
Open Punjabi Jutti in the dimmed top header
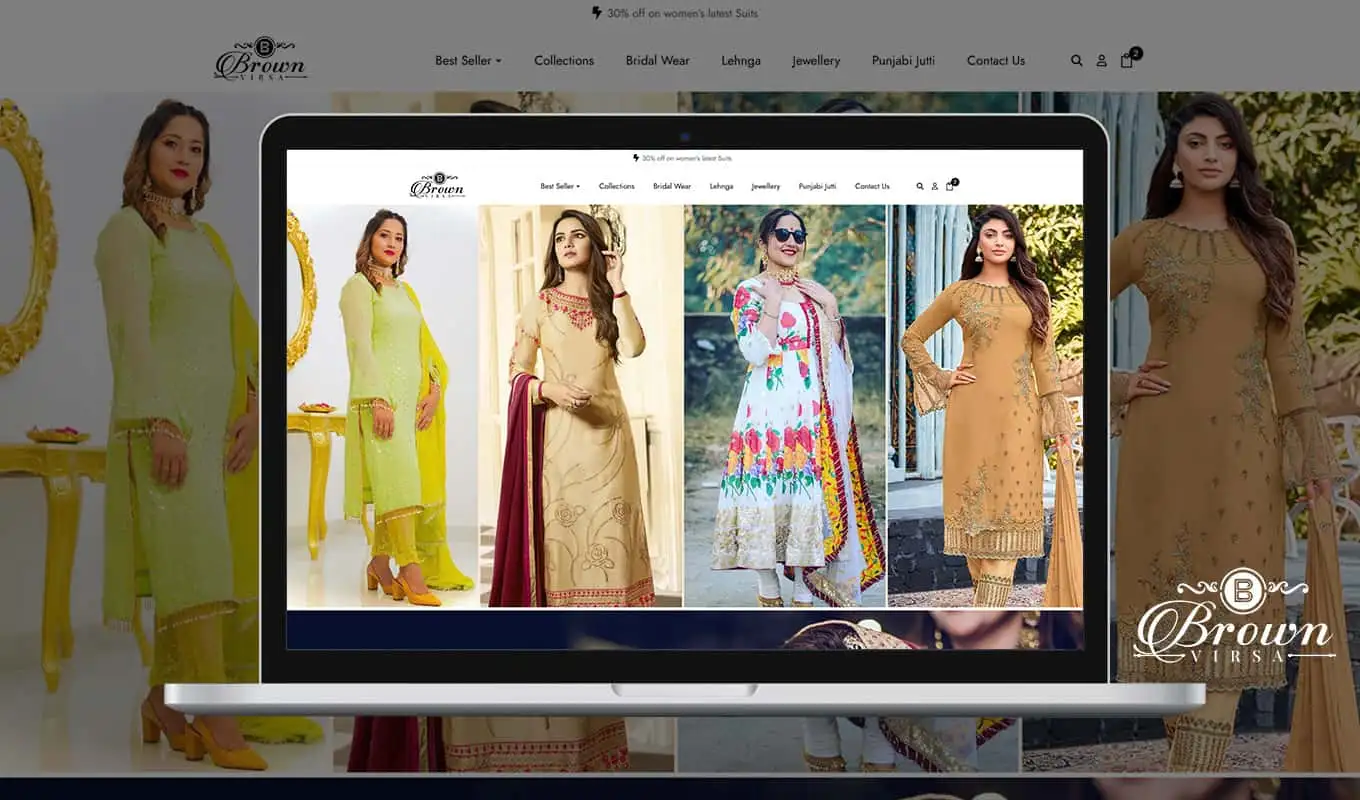click(x=903, y=61)
